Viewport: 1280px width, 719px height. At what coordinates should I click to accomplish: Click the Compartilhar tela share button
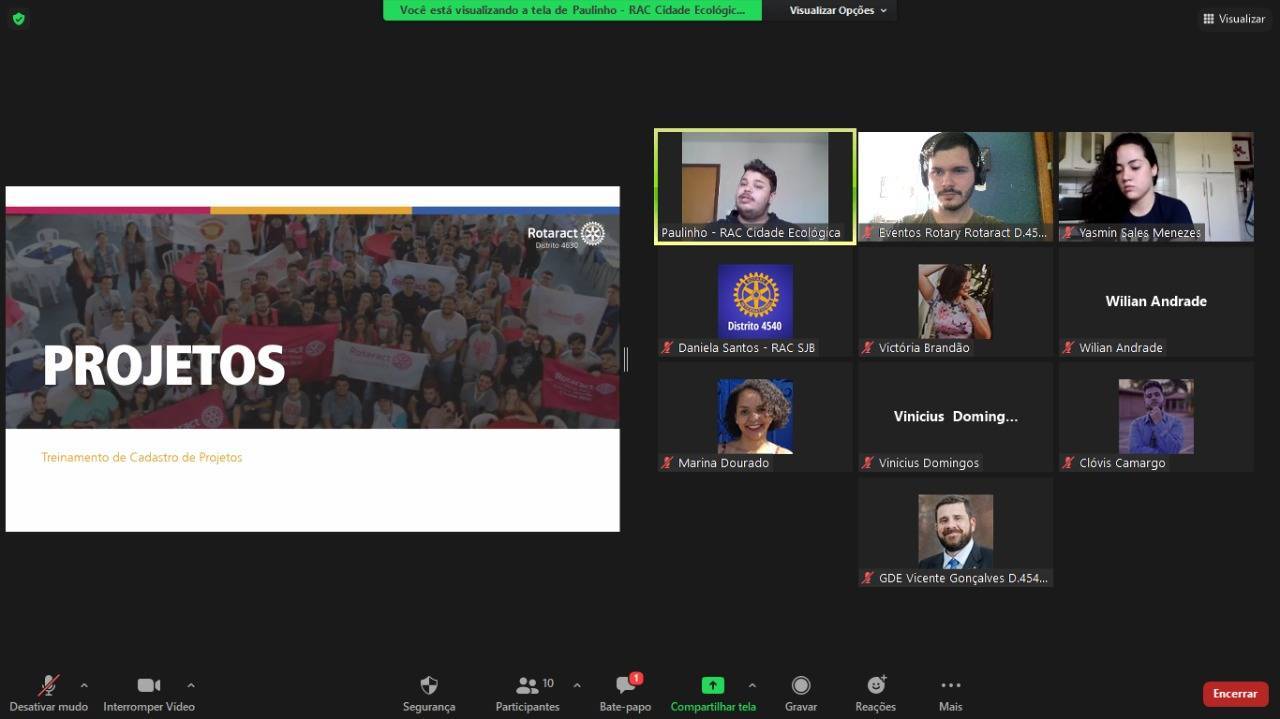pyautogui.click(x=712, y=693)
